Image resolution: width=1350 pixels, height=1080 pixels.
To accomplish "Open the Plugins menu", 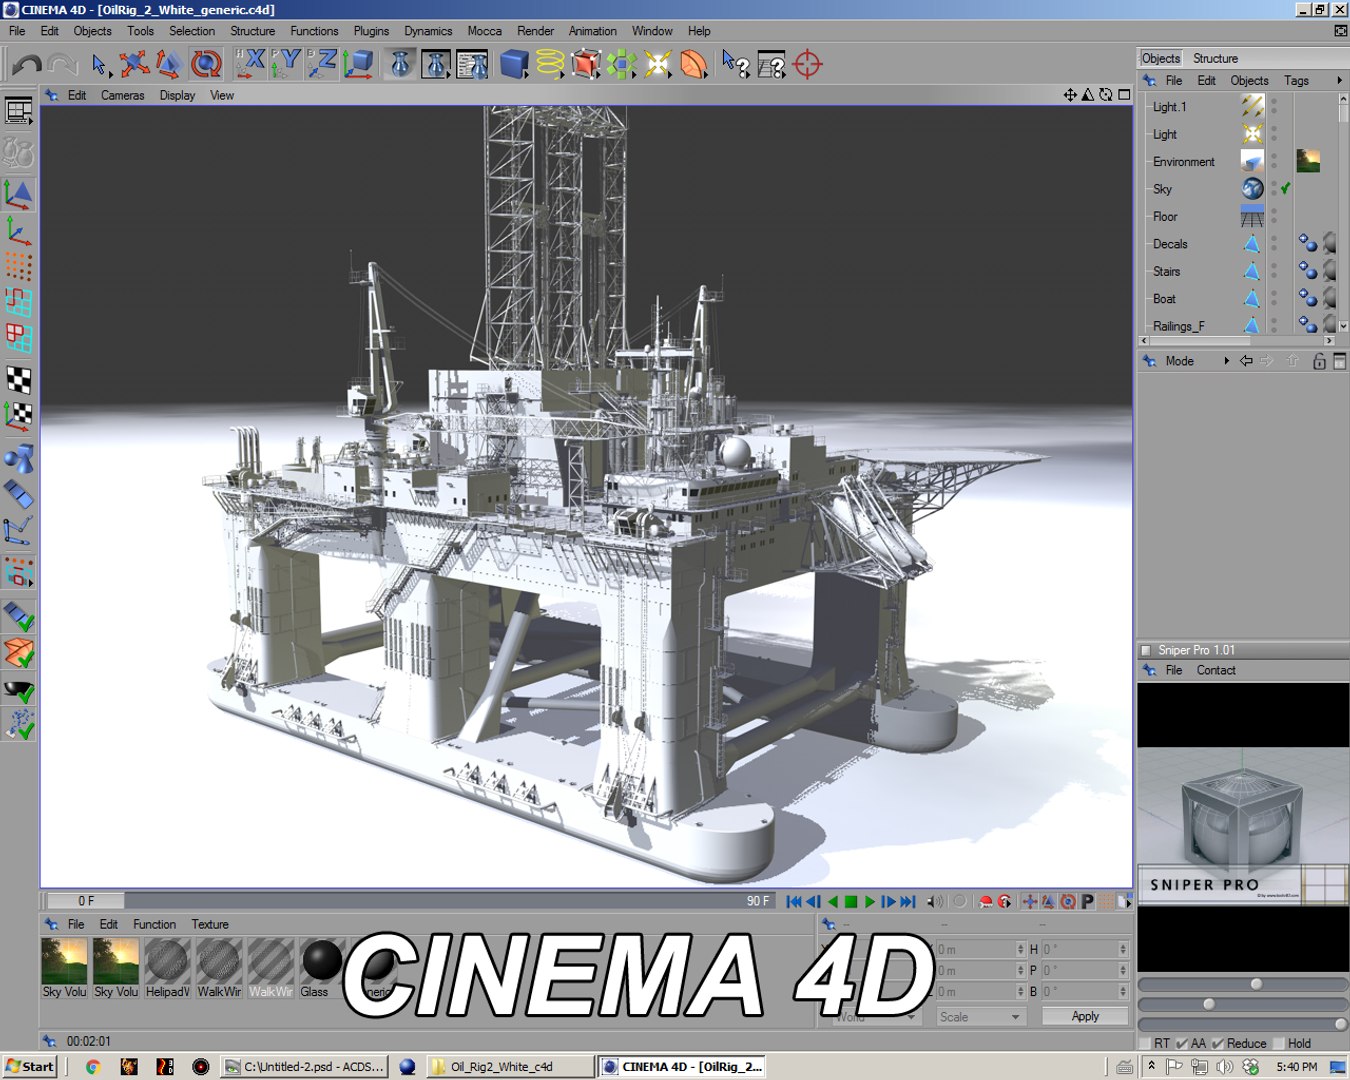I will 371,31.
